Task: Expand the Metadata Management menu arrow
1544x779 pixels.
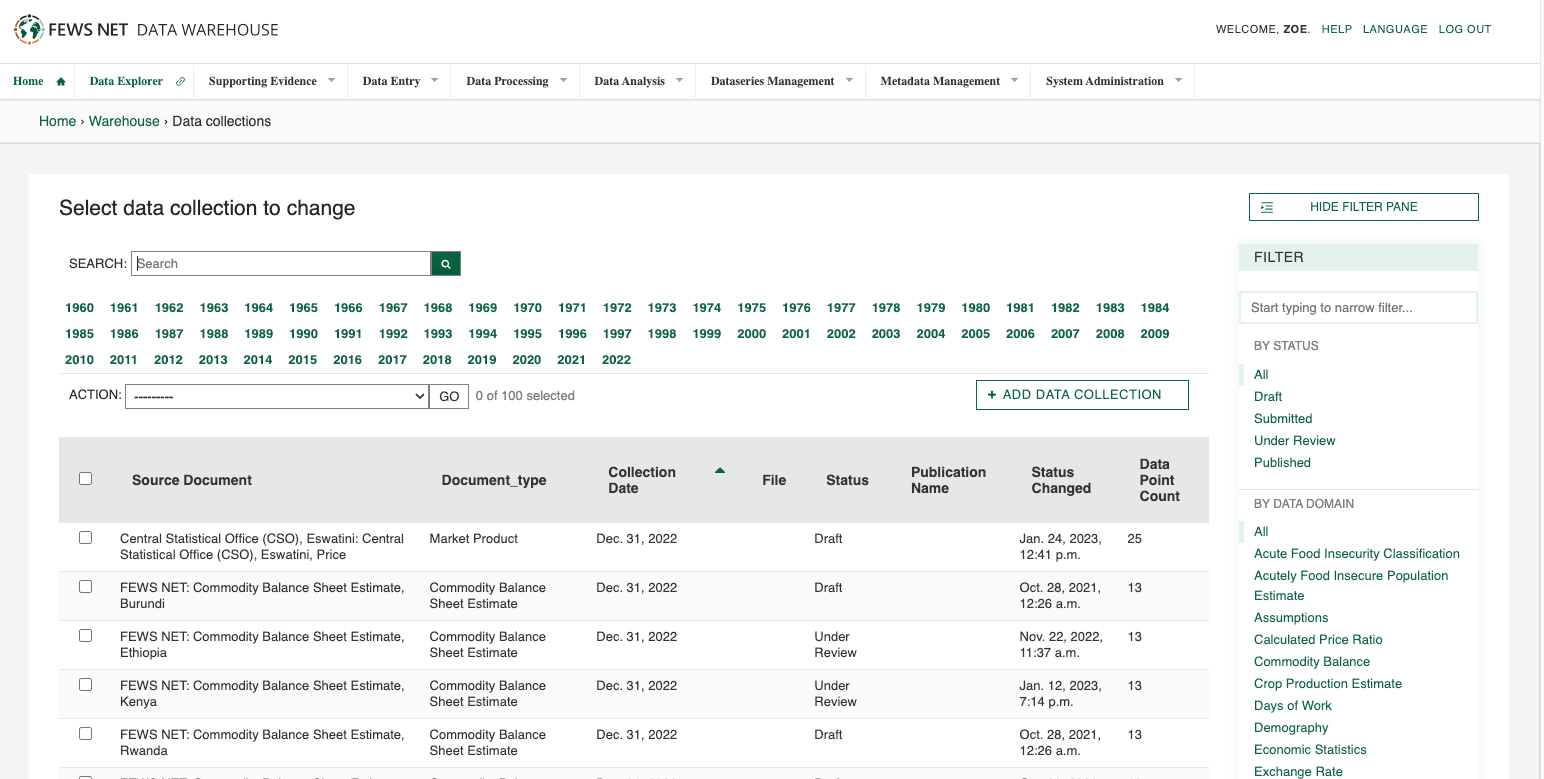Action: point(1014,80)
